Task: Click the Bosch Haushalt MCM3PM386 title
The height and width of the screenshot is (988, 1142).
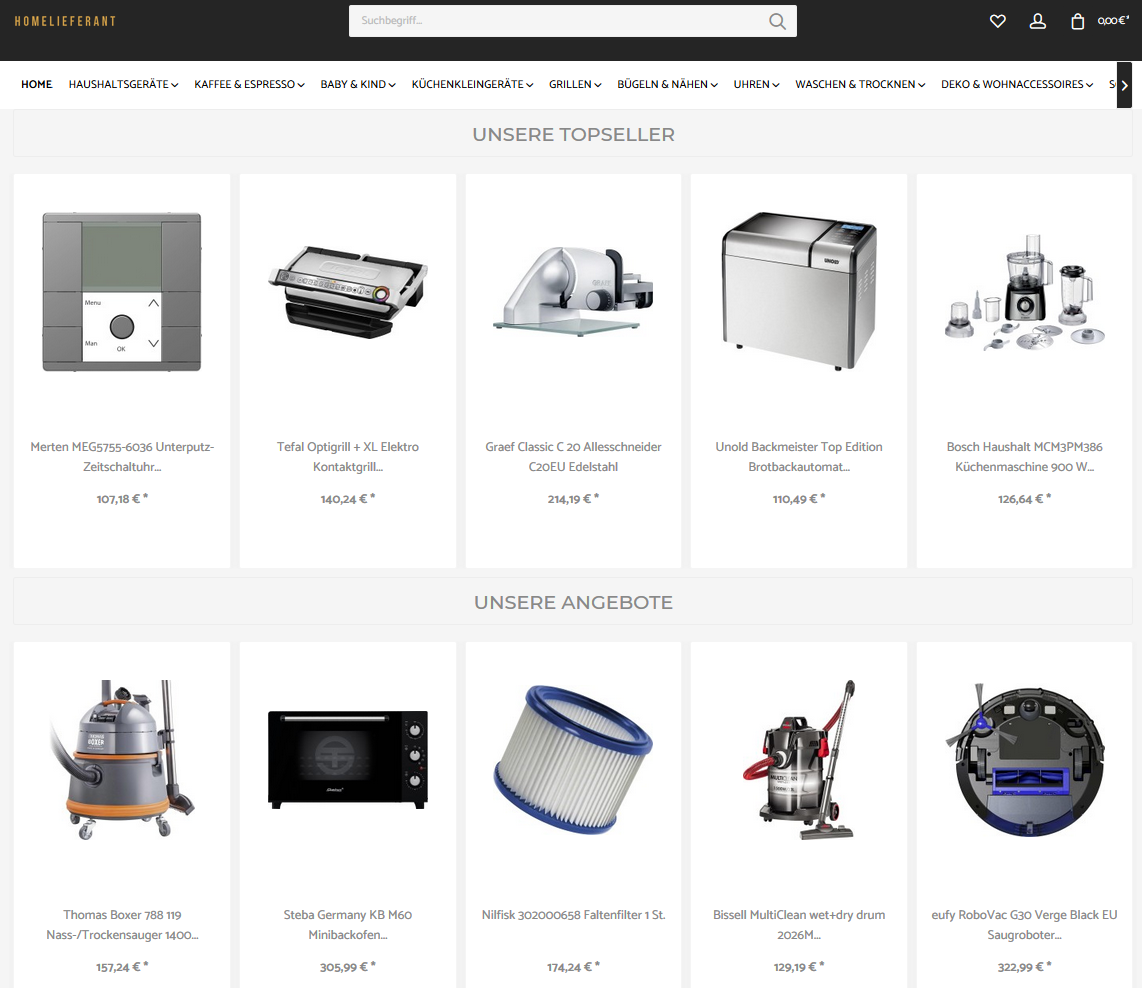Action: (x=1025, y=457)
